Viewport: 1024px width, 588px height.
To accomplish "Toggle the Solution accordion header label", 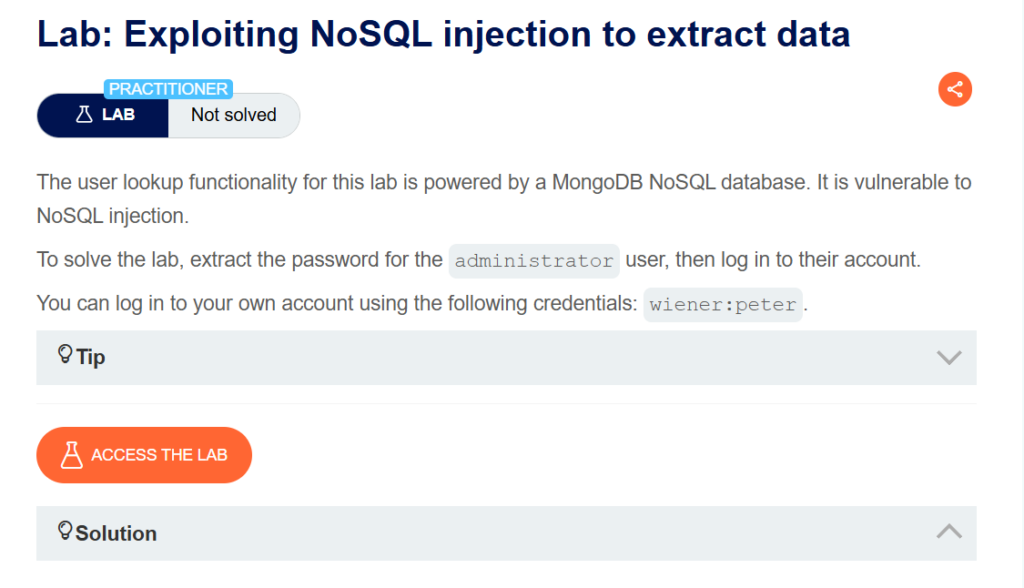I will tap(116, 534).
